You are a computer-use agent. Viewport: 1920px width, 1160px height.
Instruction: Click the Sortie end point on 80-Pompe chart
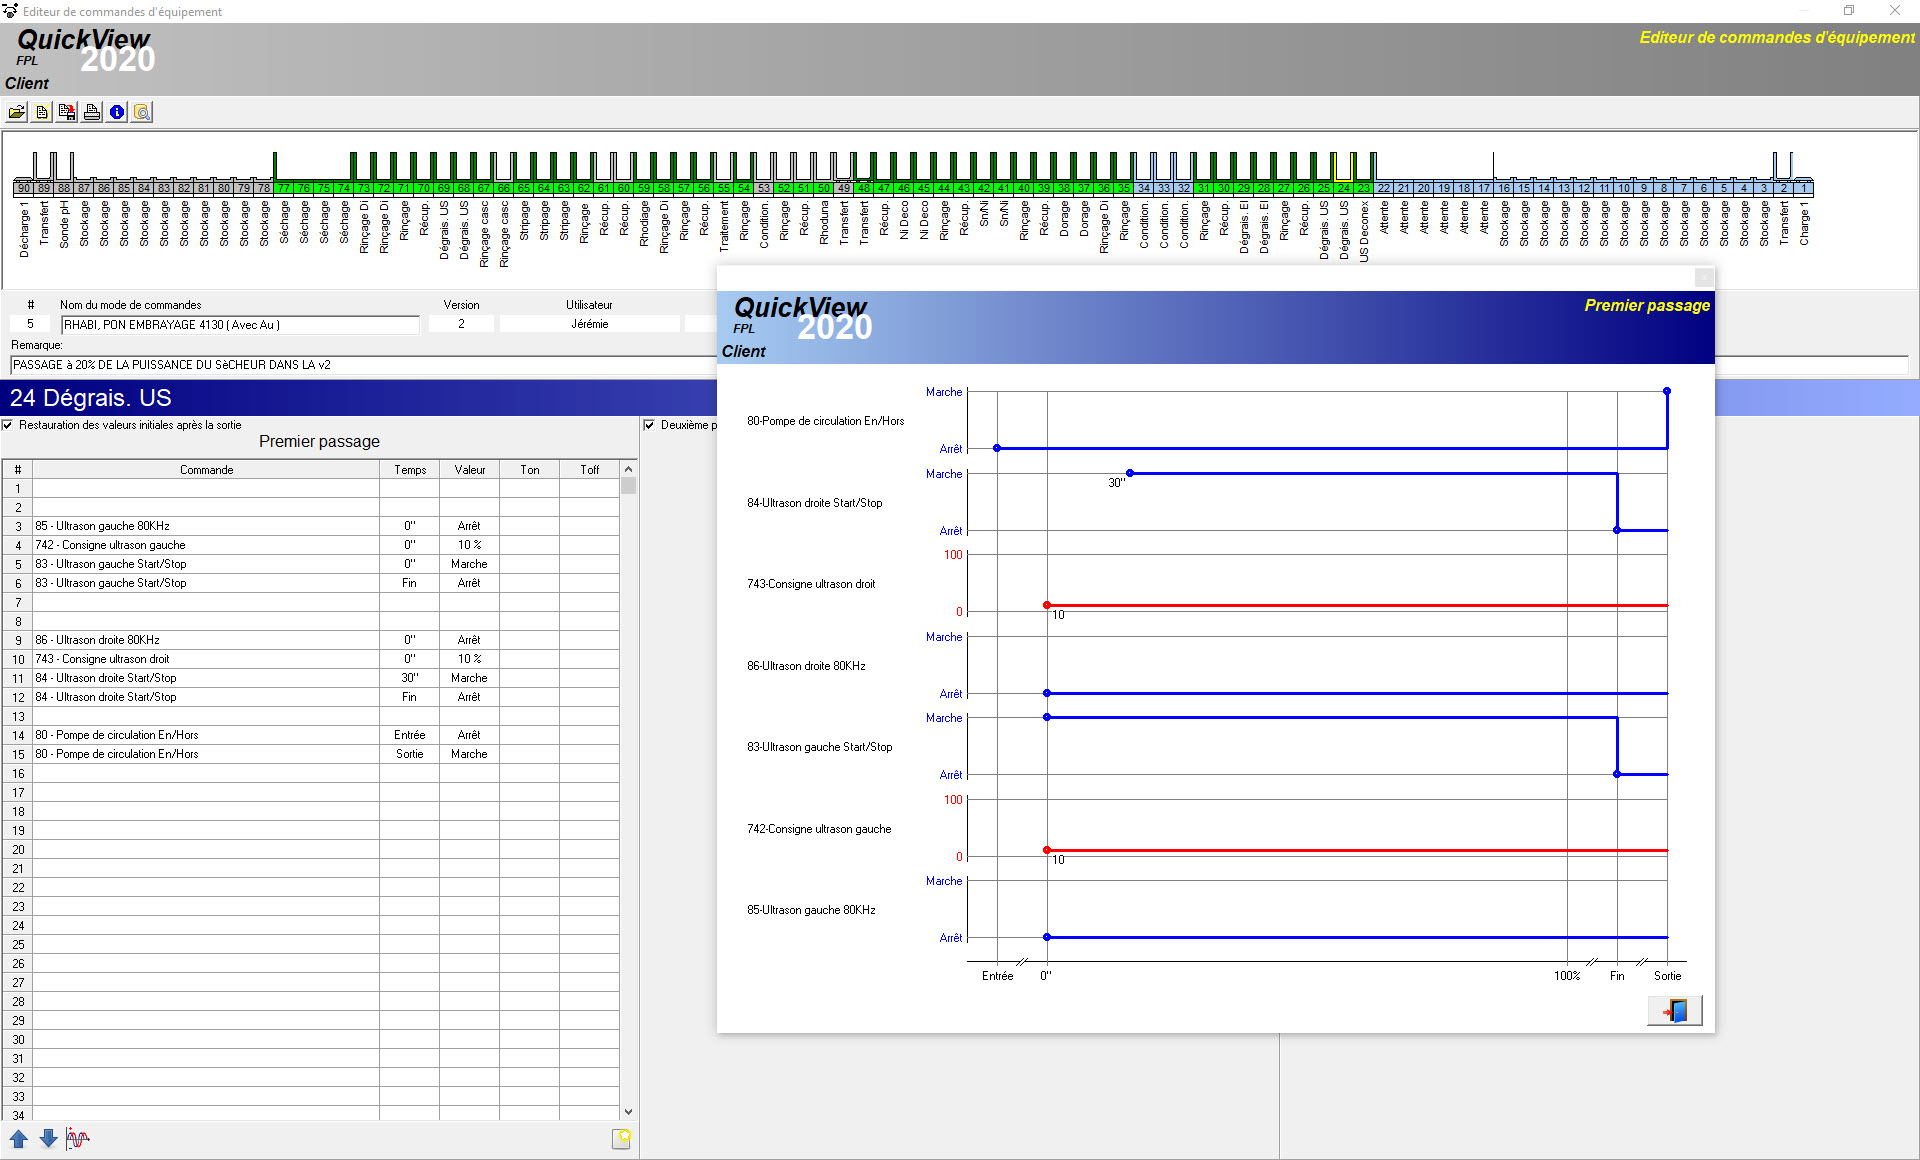coord(1667,391)
